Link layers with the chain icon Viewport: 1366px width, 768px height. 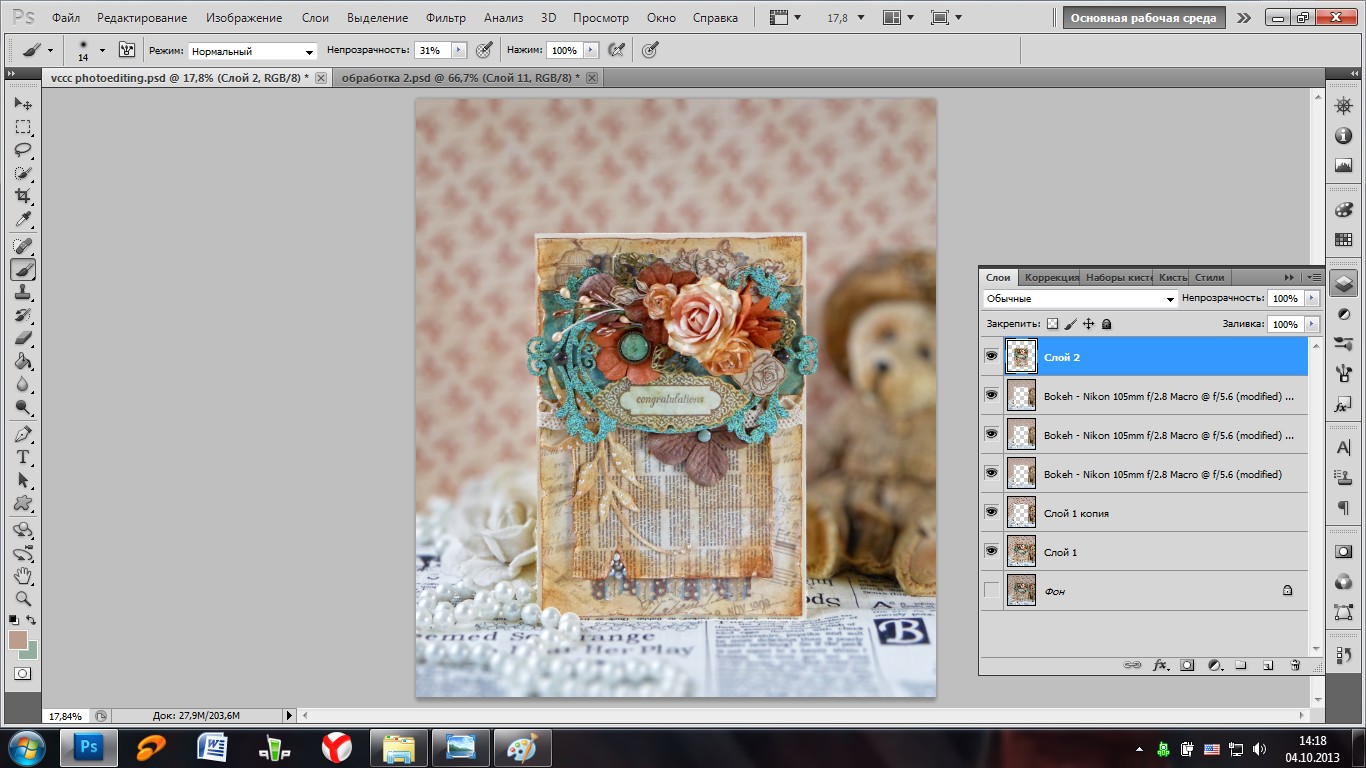point(1132,664)
